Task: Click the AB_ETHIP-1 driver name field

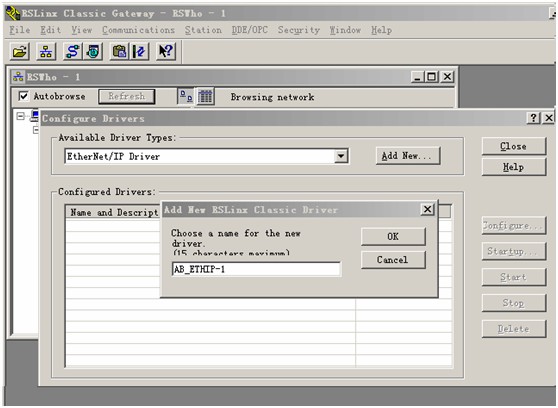Action: 256,269
